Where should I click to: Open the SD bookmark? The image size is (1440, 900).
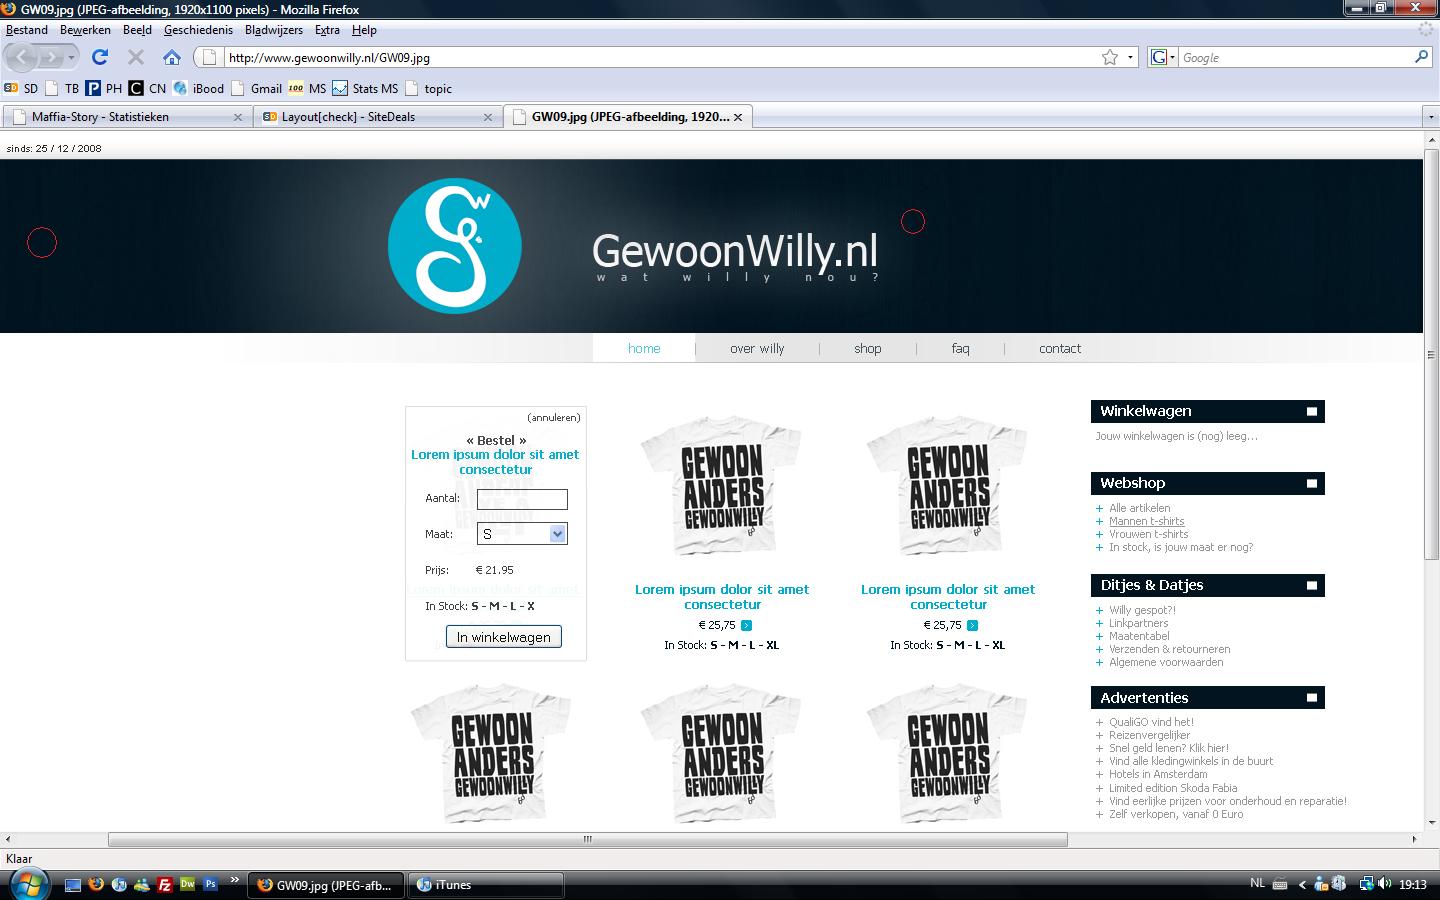coord(21,88)
